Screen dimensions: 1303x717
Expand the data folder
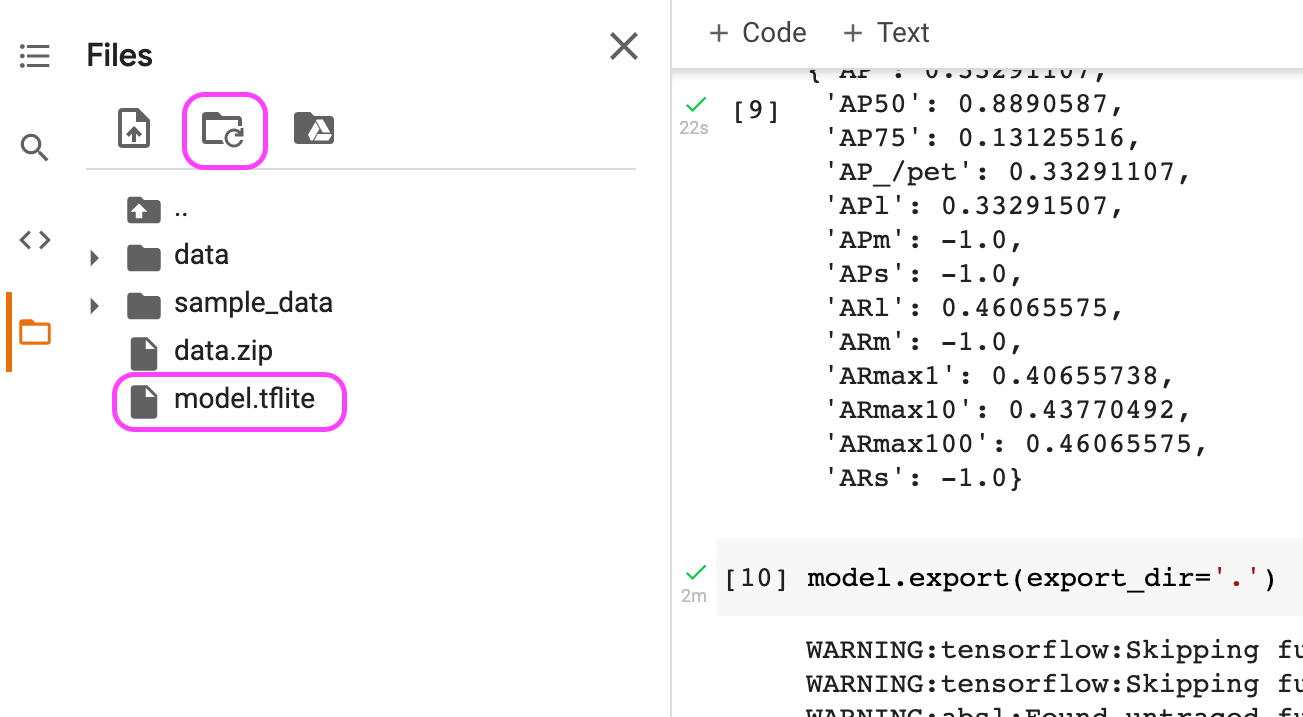pos(93,257)
